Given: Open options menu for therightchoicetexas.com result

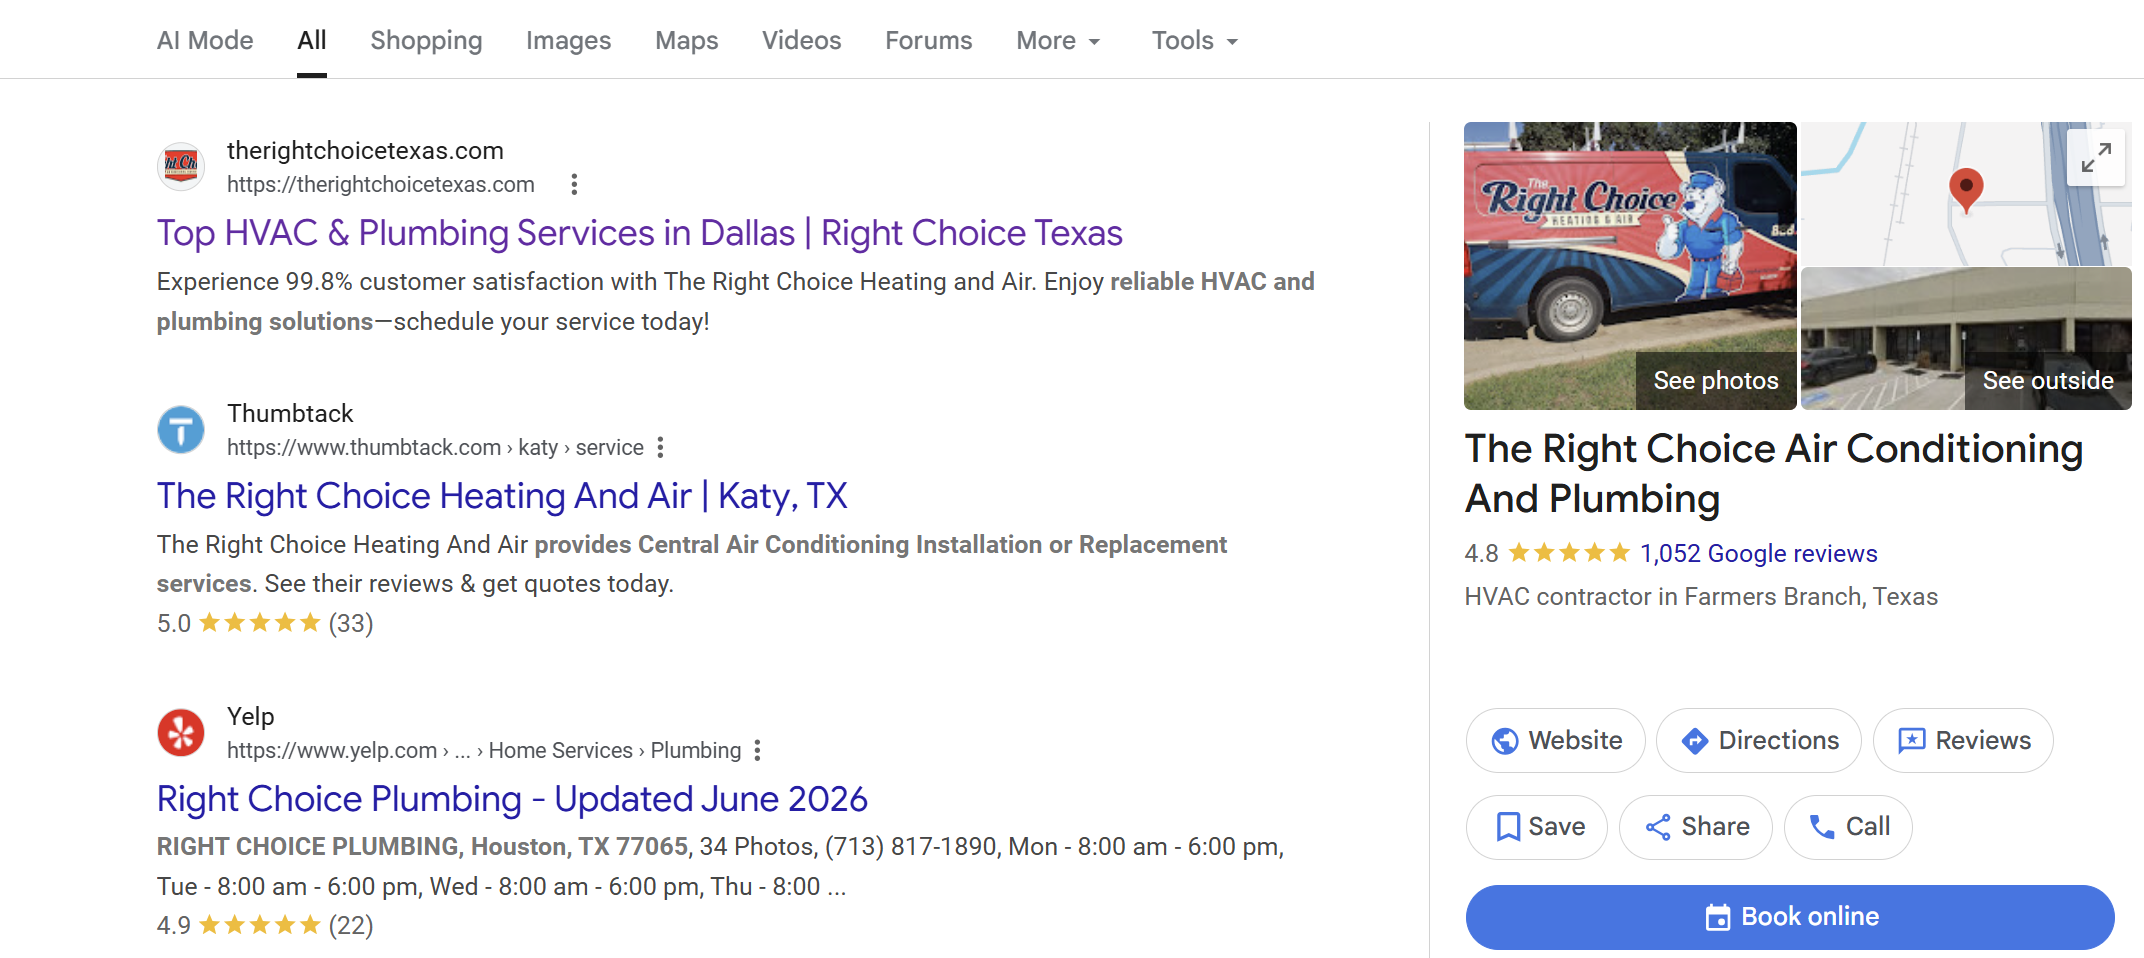Looking at the screenshot, I should (x=574, y=184).
